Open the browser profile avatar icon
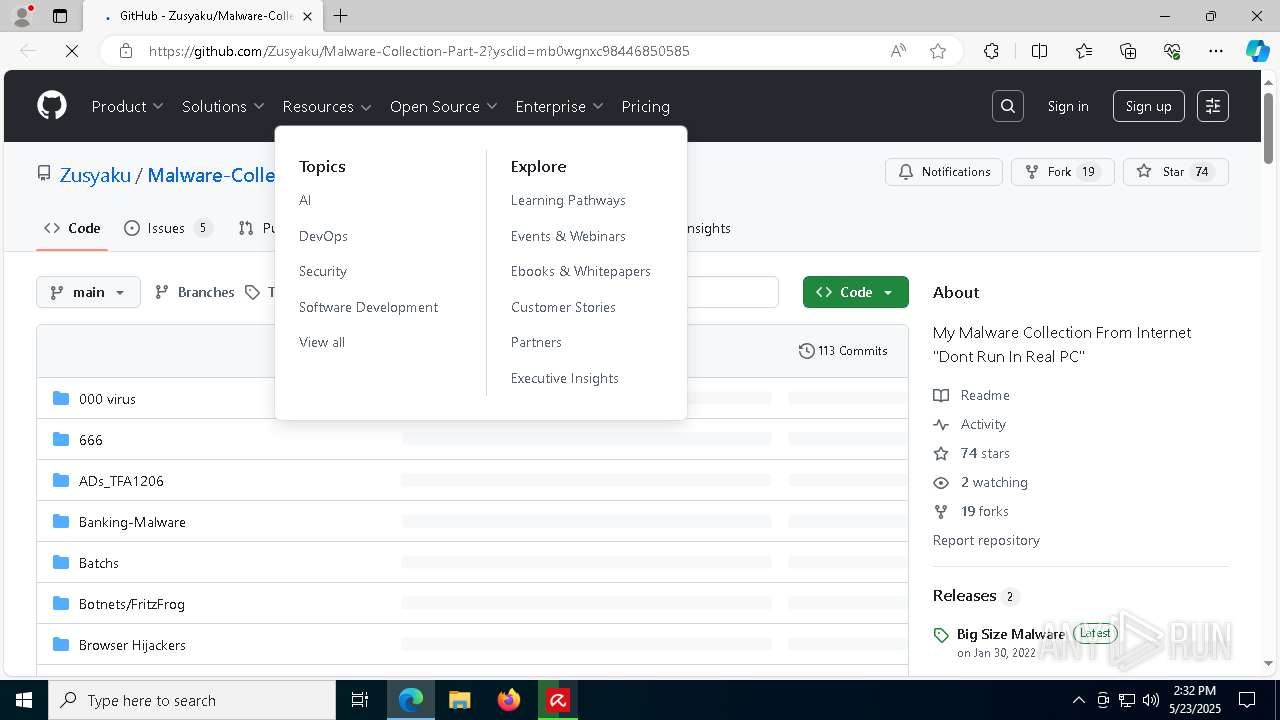This screenshot has height=720, width=1280. 22,16
